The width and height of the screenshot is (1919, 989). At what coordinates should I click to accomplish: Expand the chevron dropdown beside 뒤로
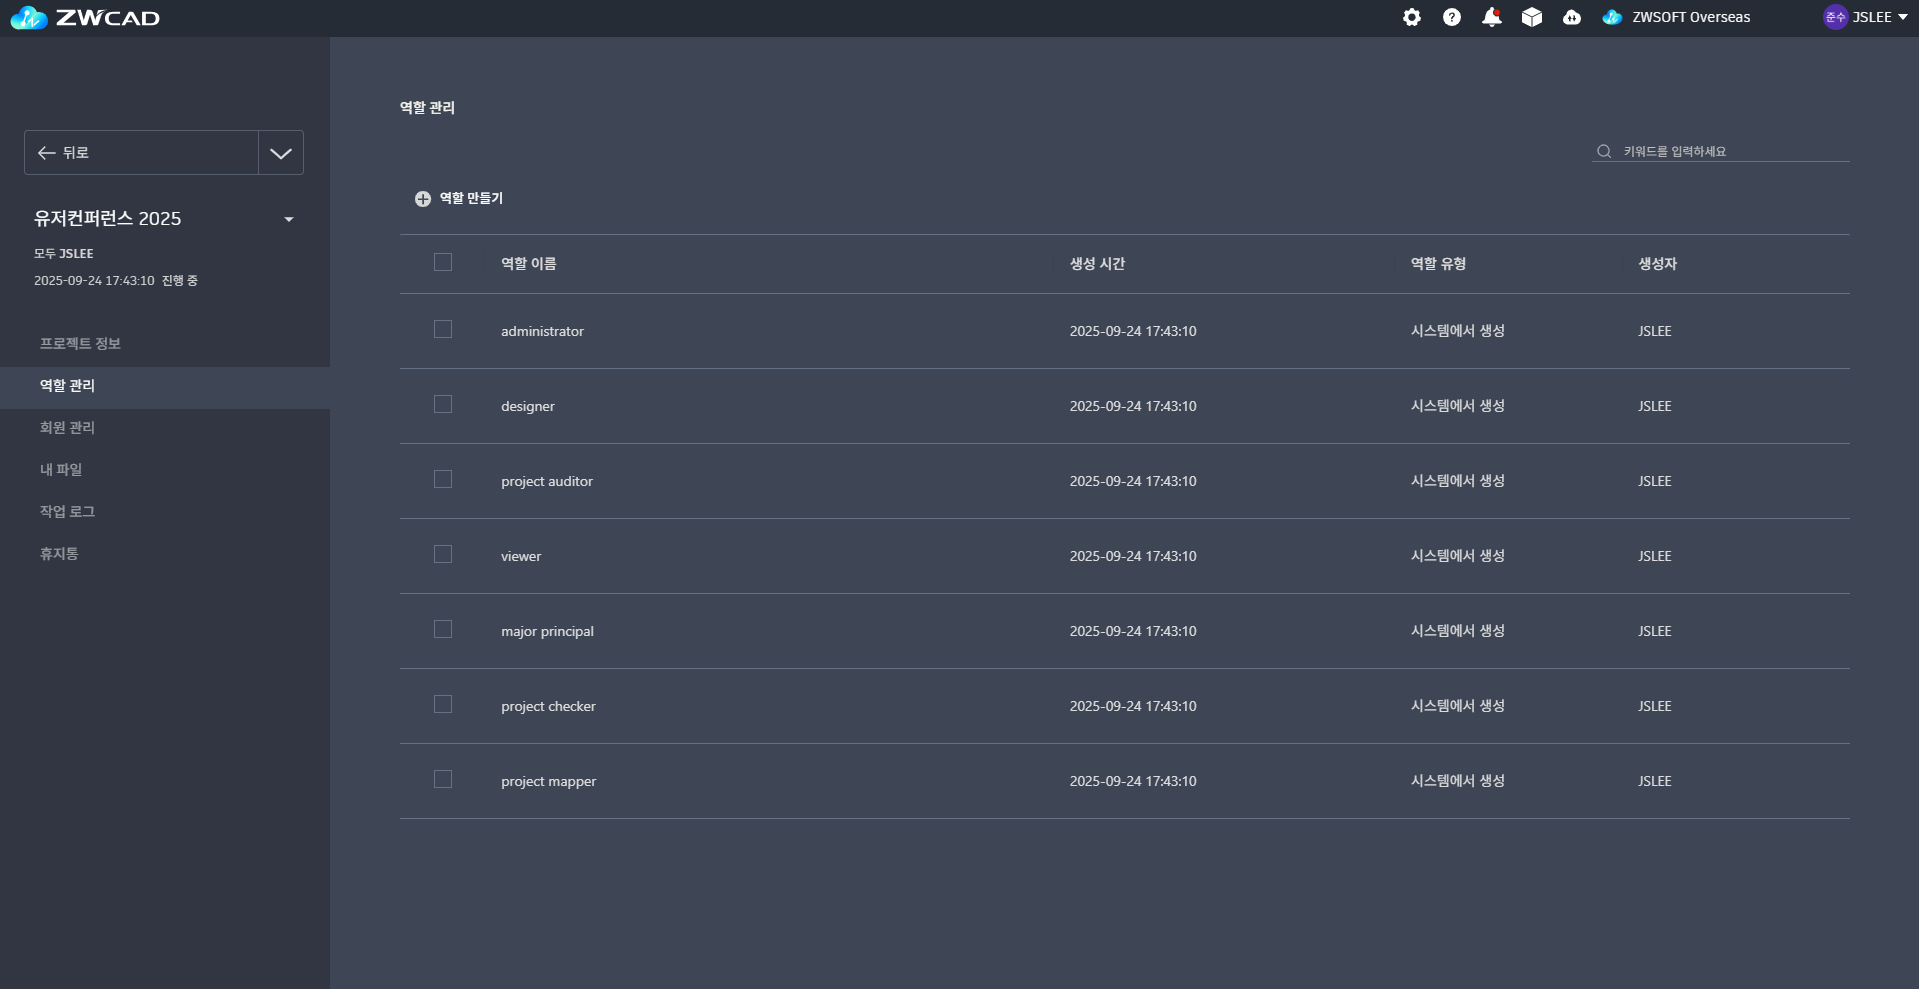[281, 153]
